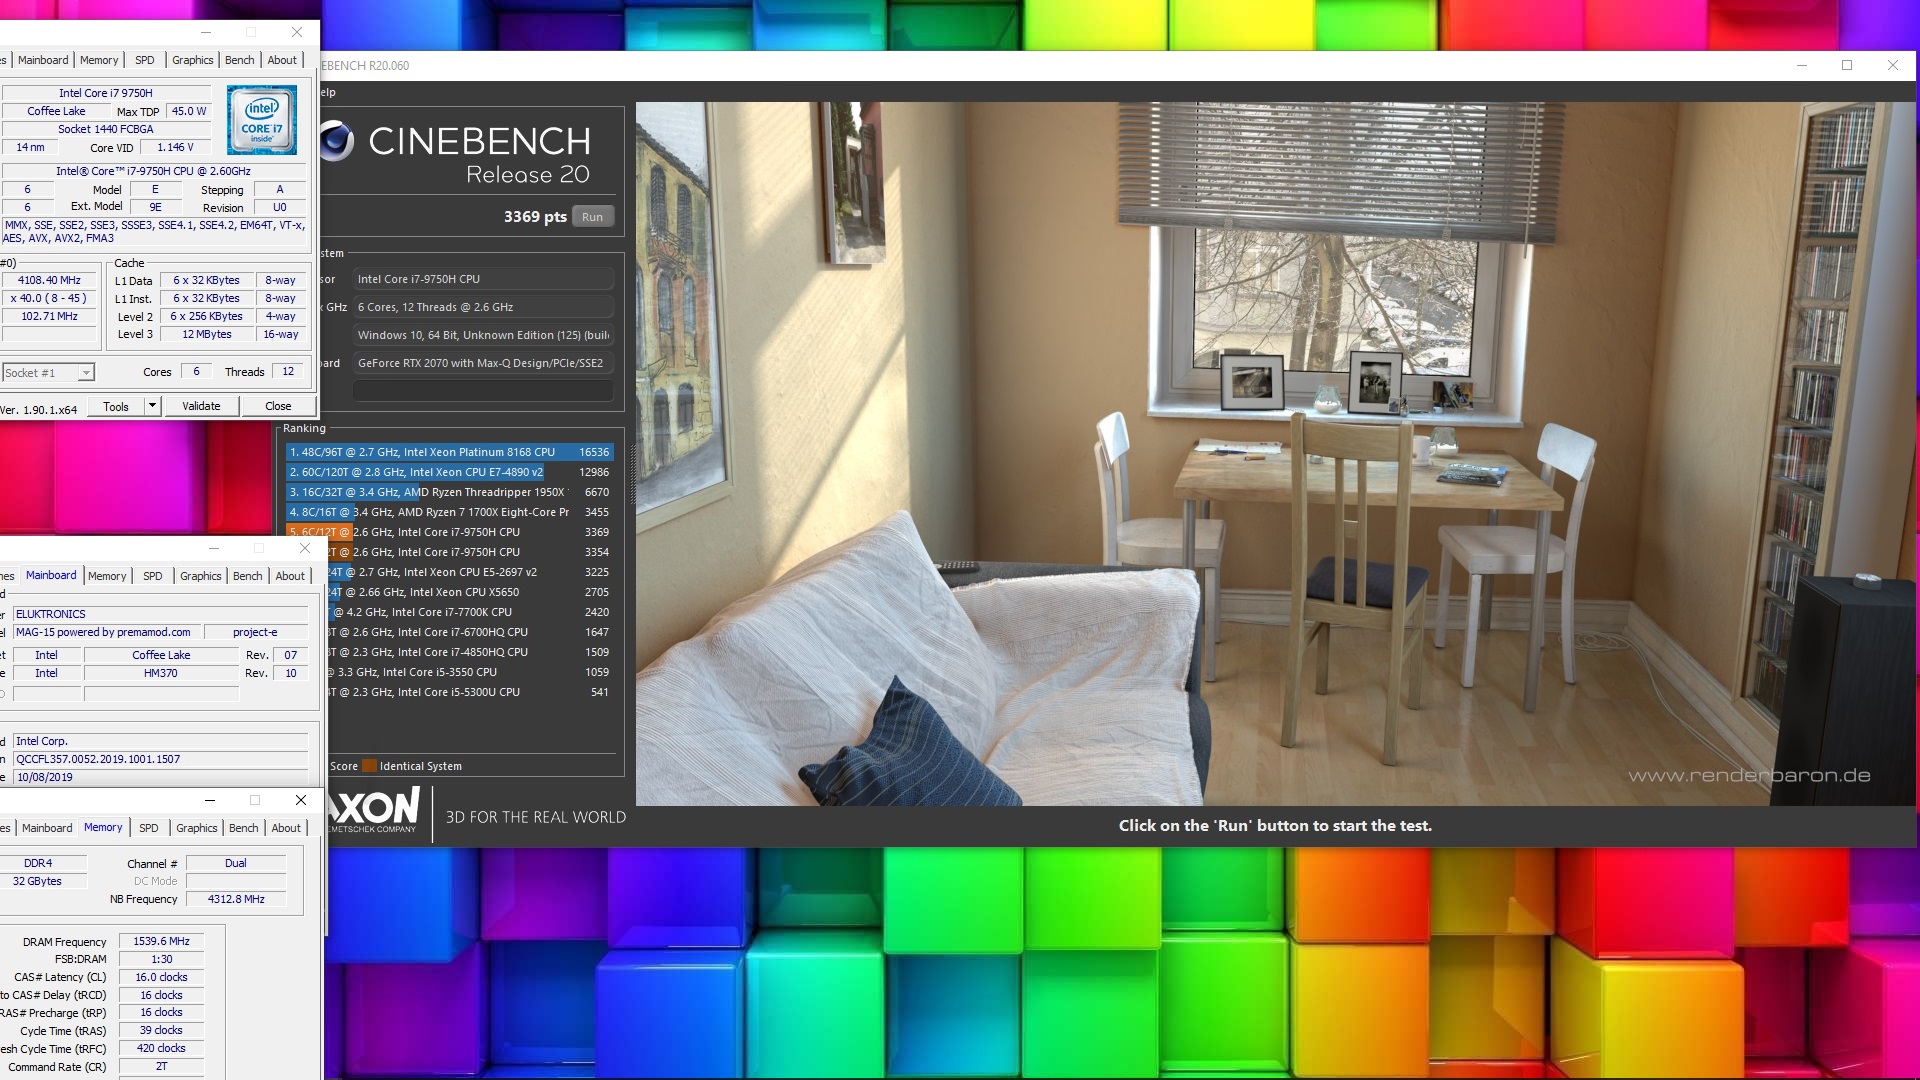1920x1080 pixels.
Task: Select Ryzen Threadripper 1950X ranking row
Action: (449, 492)
